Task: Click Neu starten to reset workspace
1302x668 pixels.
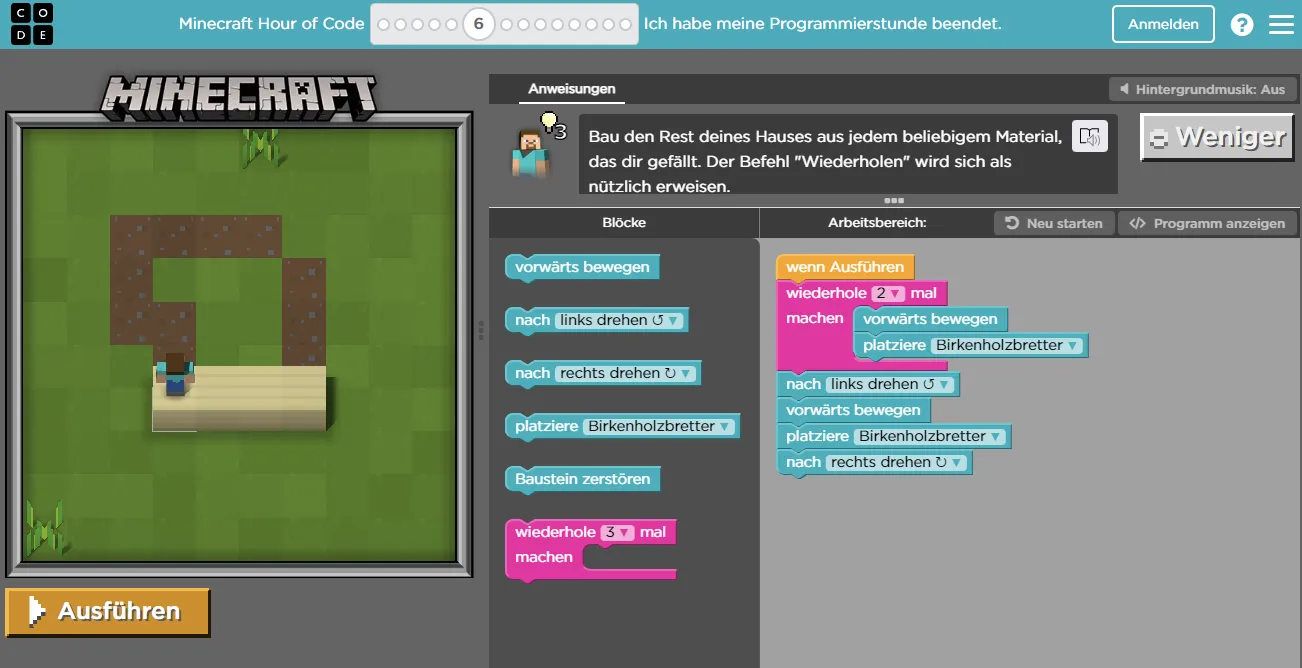Action: point(1054,223)
